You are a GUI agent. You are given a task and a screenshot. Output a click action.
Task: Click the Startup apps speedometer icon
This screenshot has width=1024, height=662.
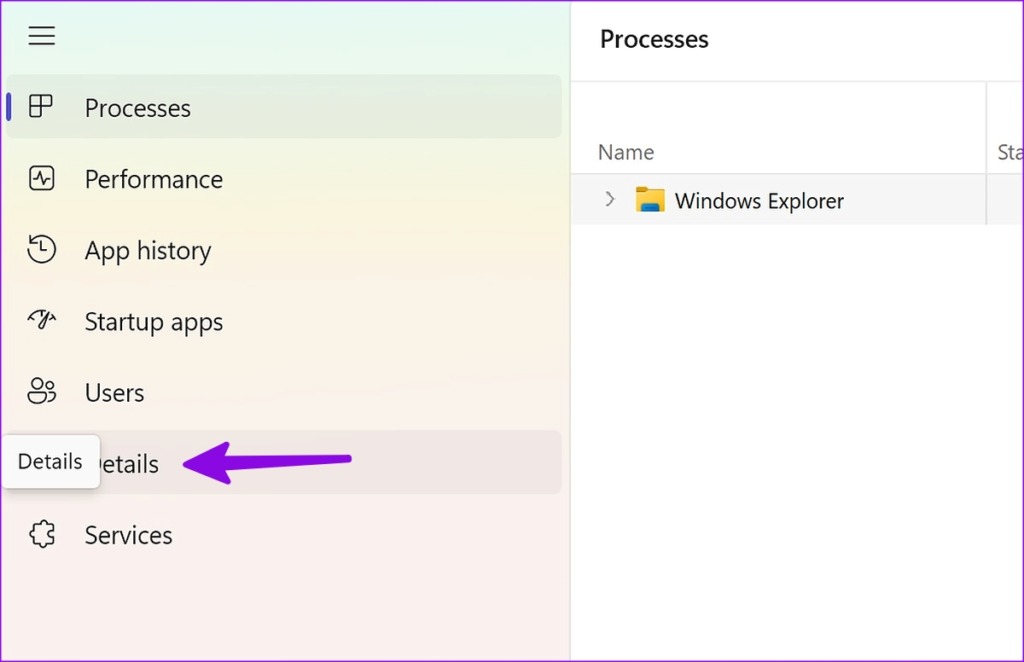(x=41, y=321)
